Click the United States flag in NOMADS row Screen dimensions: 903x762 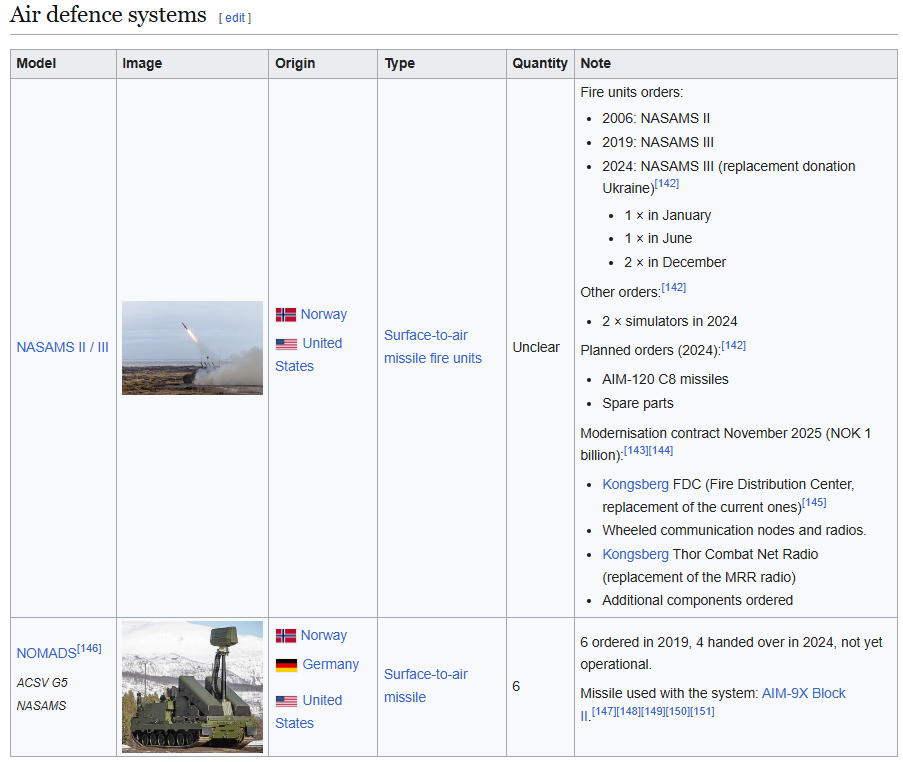pos(286,700)
